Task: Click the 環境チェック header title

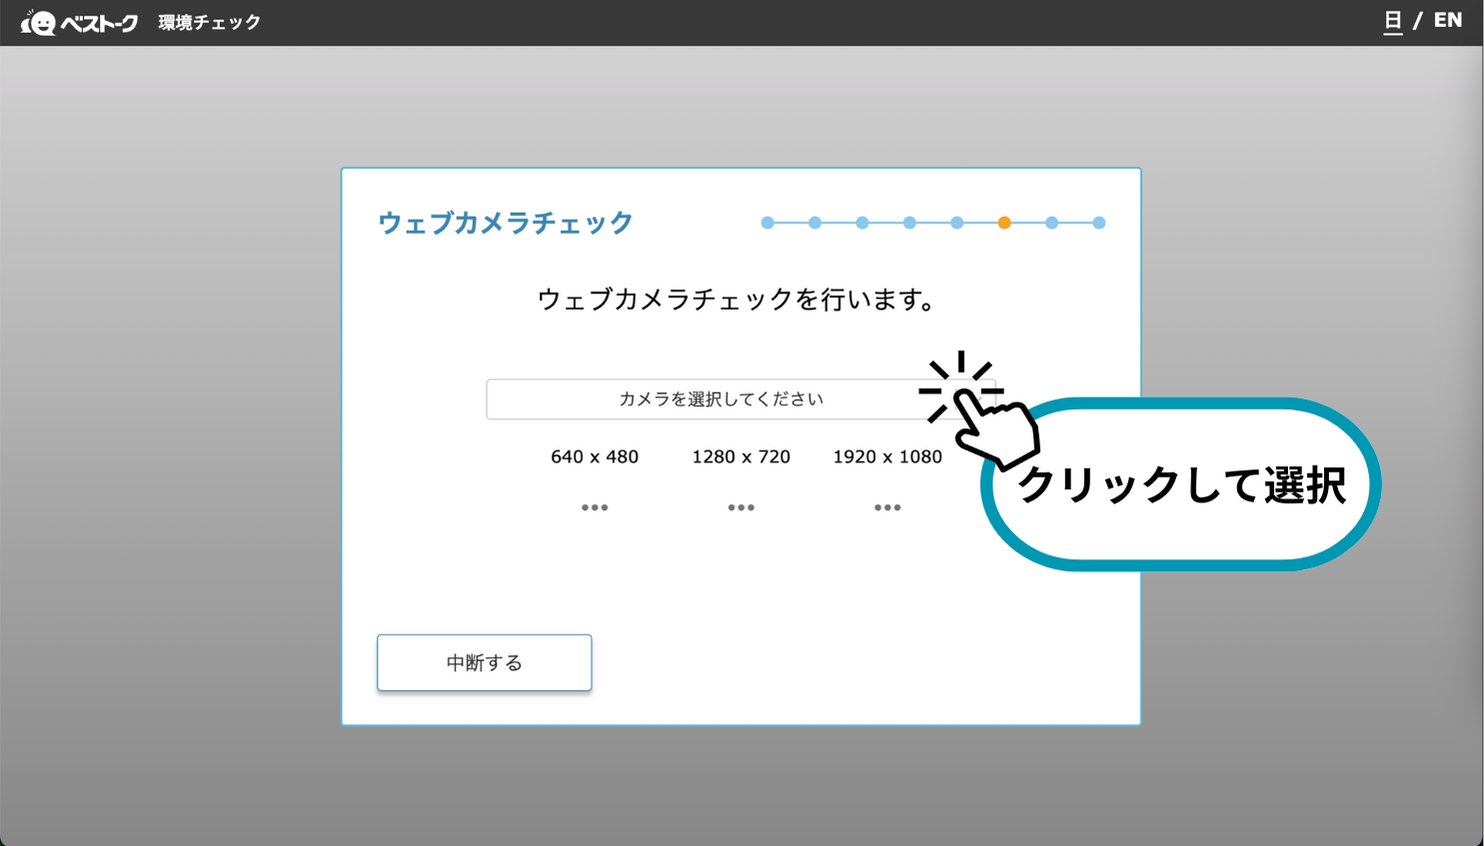Action: 209,22
